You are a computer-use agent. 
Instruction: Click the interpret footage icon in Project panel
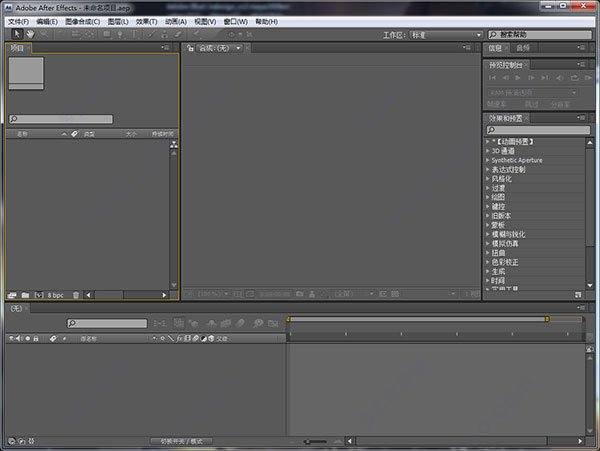point(12,295)
